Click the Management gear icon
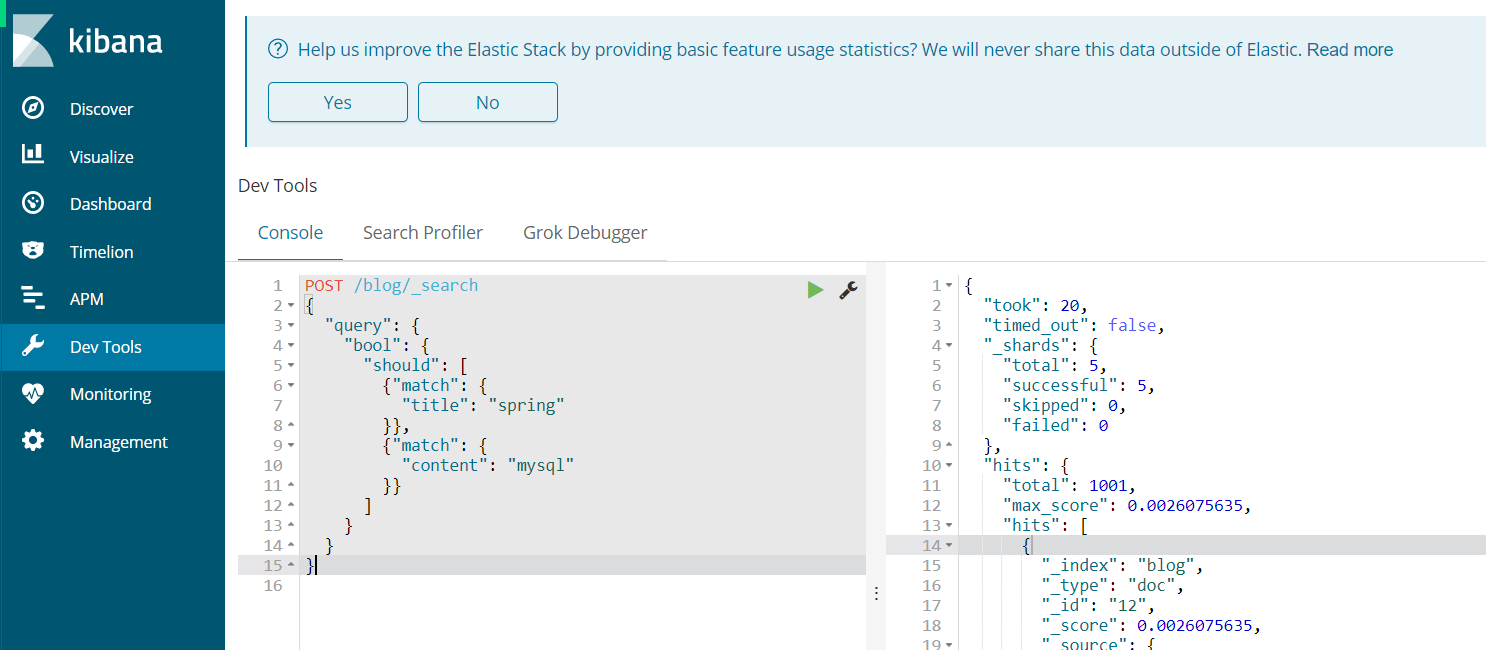 pyautogui.click(x=33, y=441)
